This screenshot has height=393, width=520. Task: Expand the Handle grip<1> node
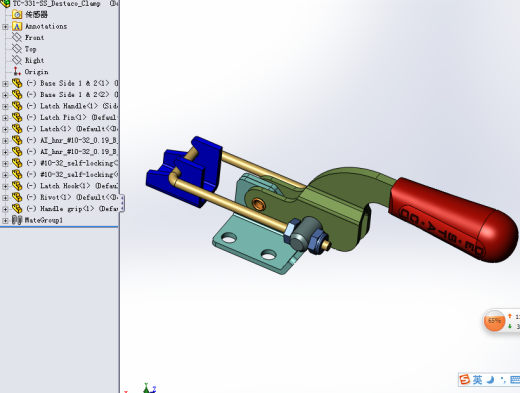(5, 209)
